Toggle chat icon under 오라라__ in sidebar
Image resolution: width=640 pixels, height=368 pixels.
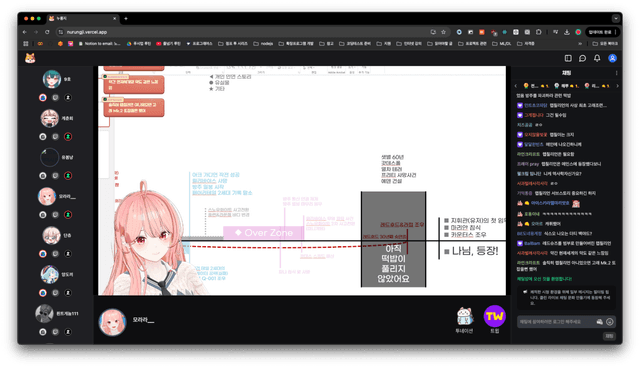coord(56,215)
